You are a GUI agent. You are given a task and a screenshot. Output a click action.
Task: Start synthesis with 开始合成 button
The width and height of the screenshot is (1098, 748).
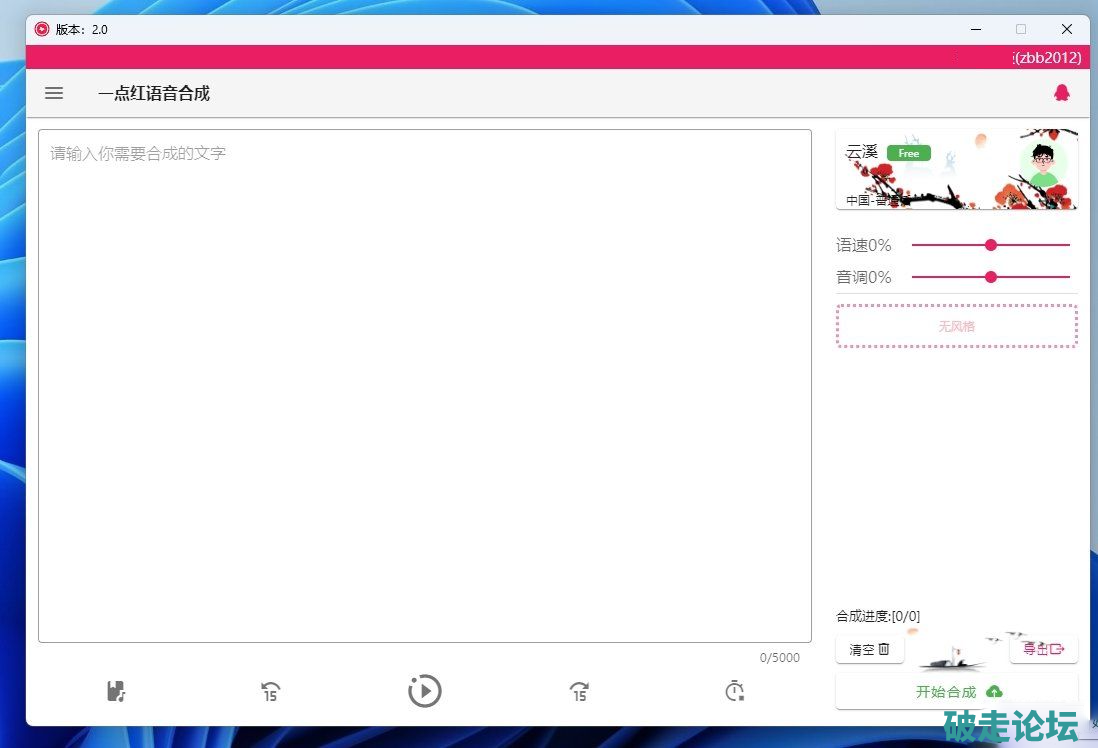point(956,692)
